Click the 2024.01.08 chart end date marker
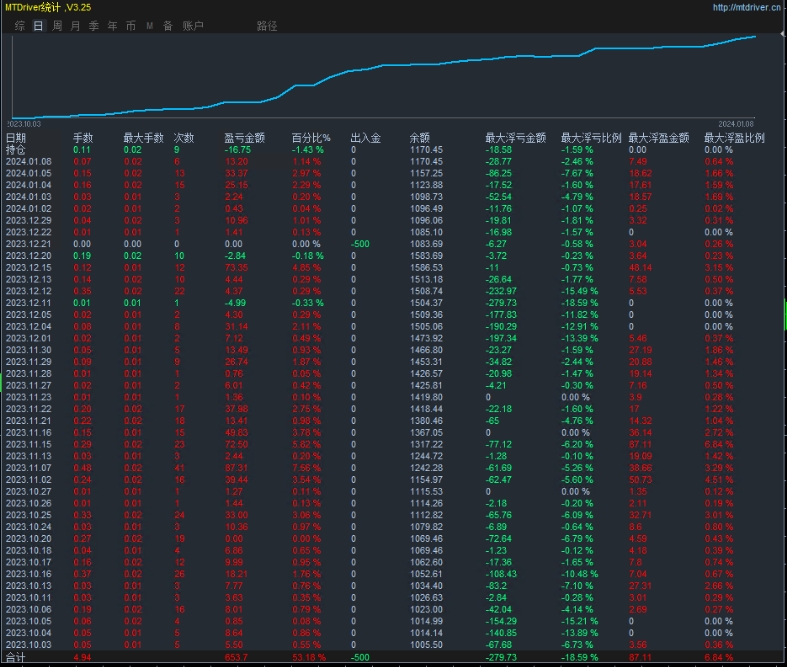Viewport: 787px width, 667px height. [x=738, y=123]
